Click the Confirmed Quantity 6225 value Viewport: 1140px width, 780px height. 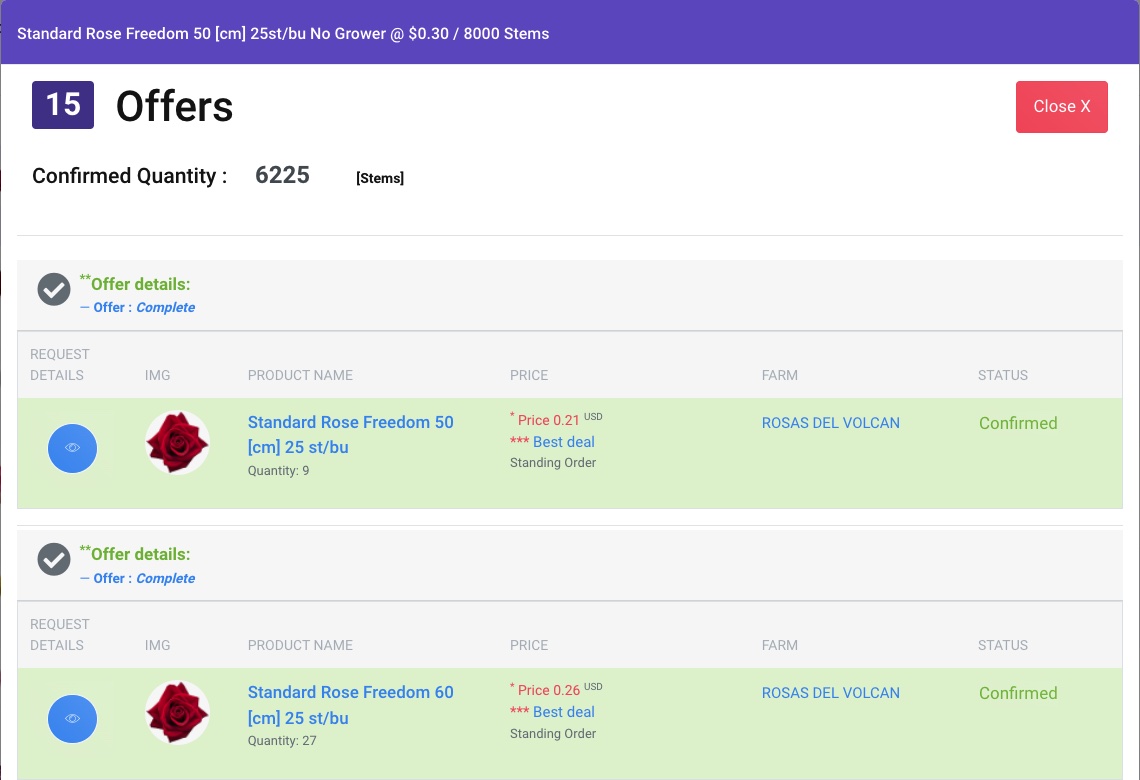(x=282, y=174)
